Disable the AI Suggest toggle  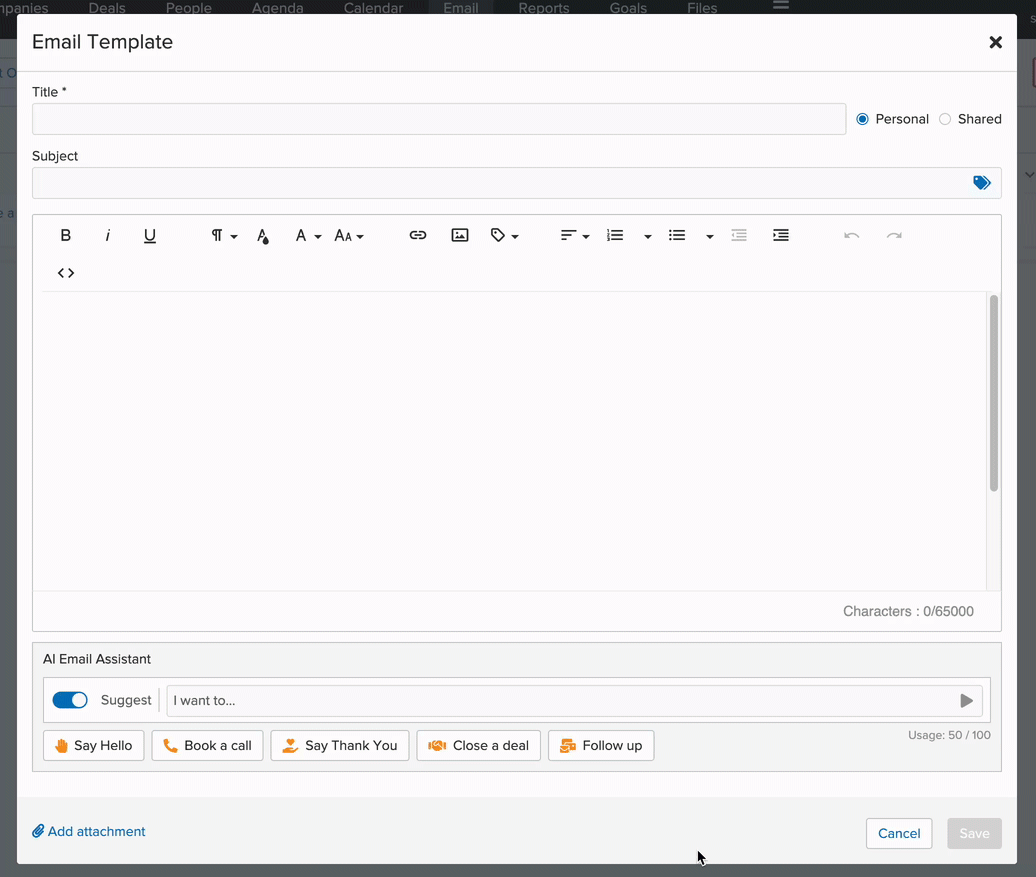[x=70, y=700]
